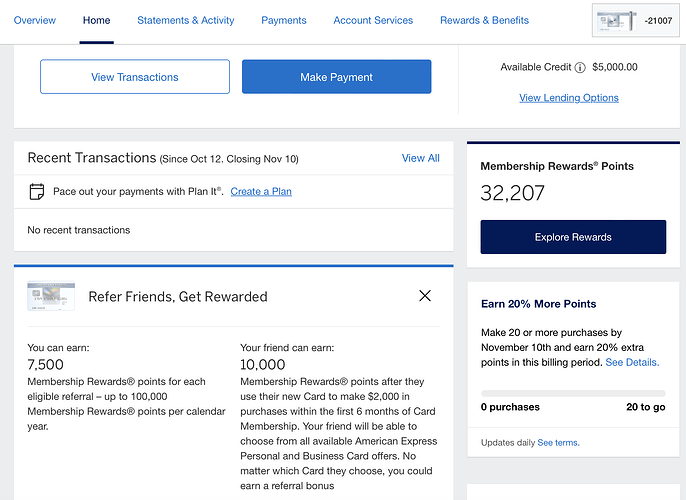Click the card image beside Refer Friends
686x500 pixels.
coord(51,296)
